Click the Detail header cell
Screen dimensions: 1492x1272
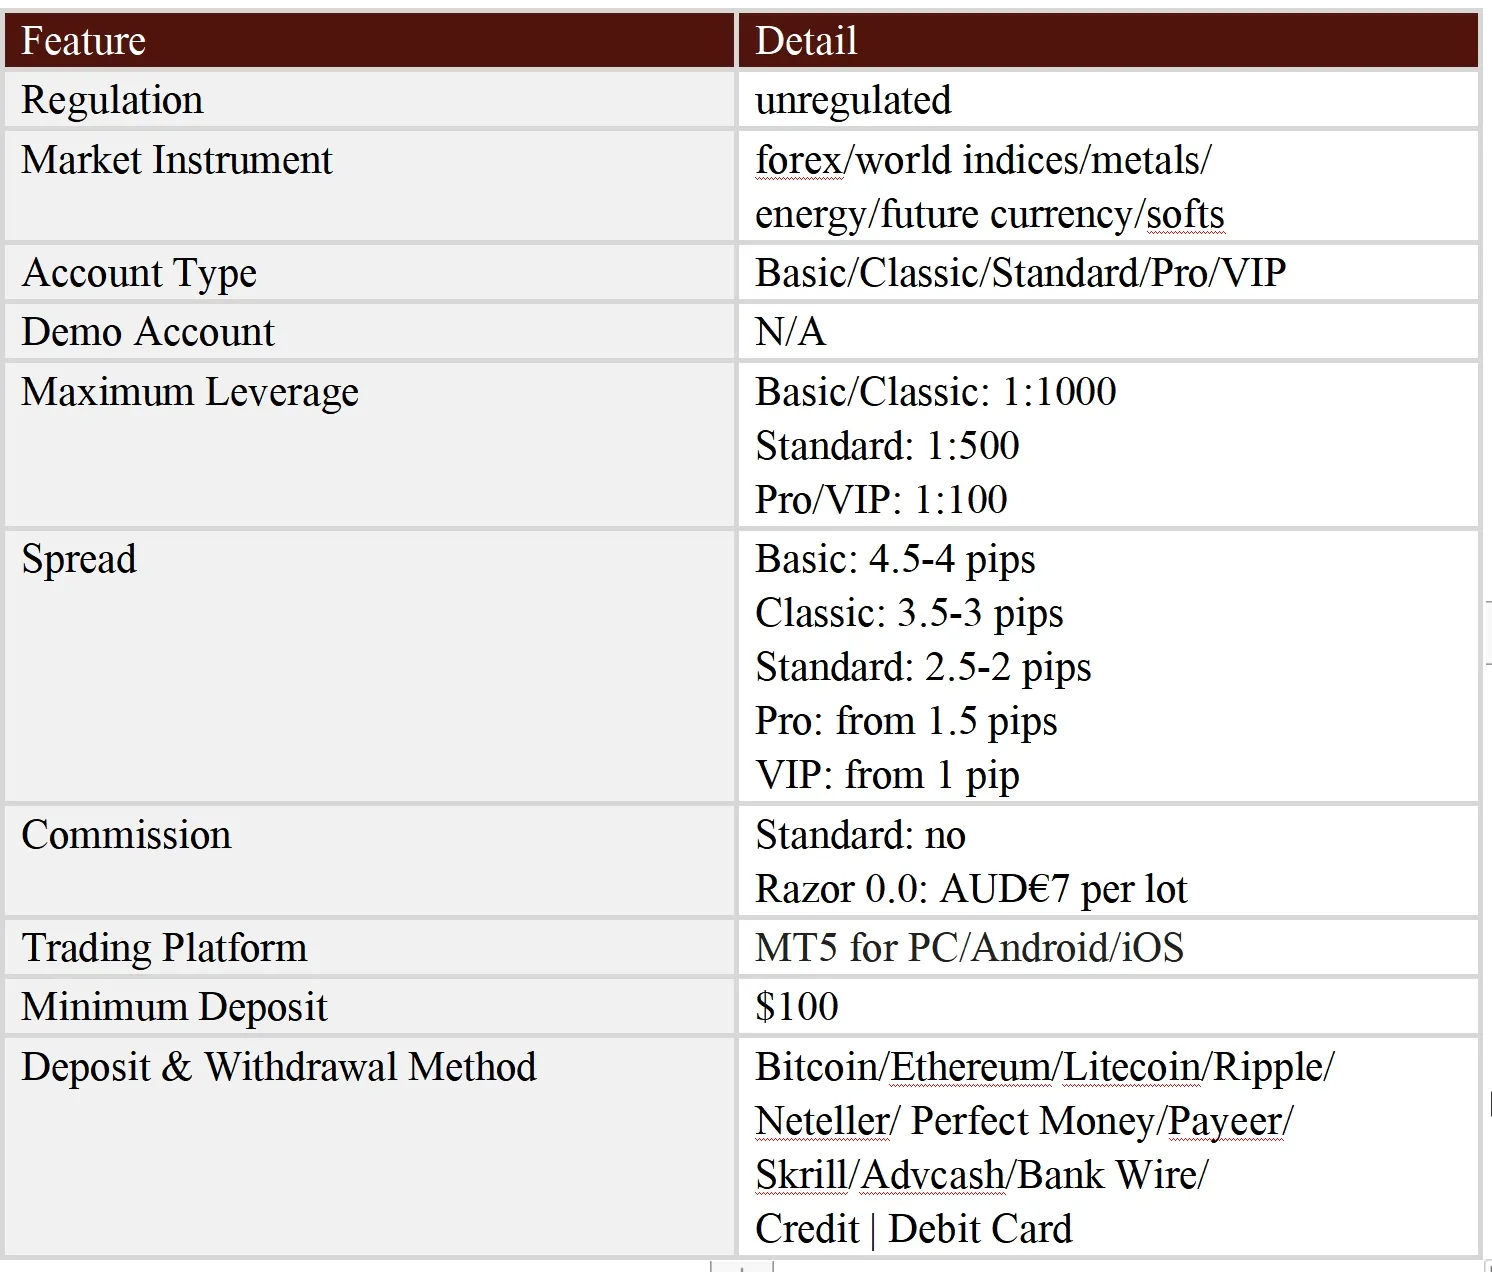[1108, 41]
